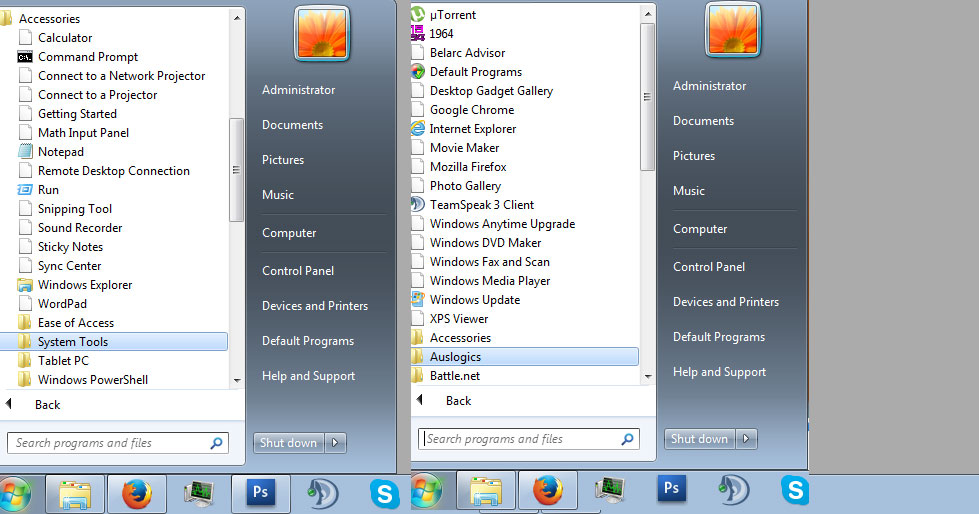Click Start orb below the Accessories menu

click(x=16, y=493)
